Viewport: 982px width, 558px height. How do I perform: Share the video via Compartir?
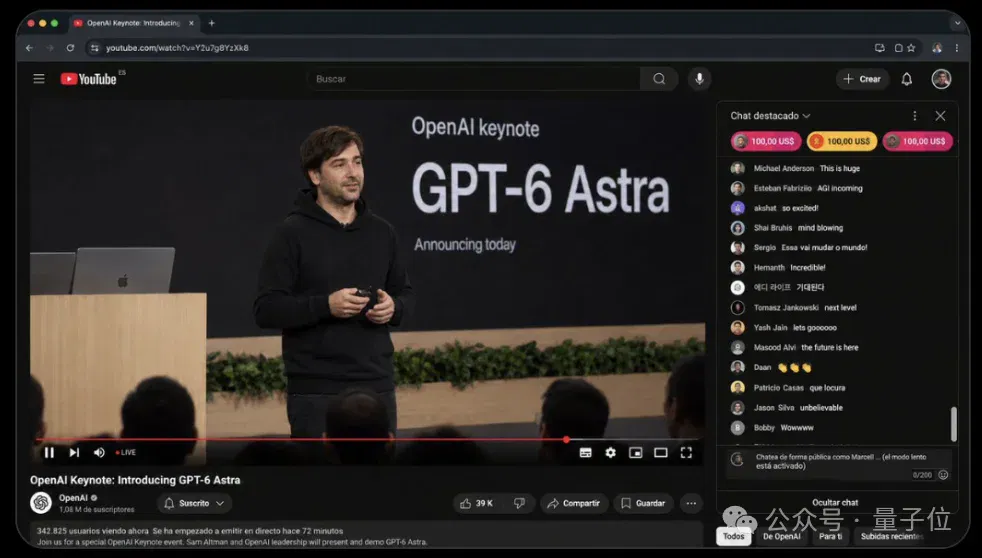click(573, 503)
